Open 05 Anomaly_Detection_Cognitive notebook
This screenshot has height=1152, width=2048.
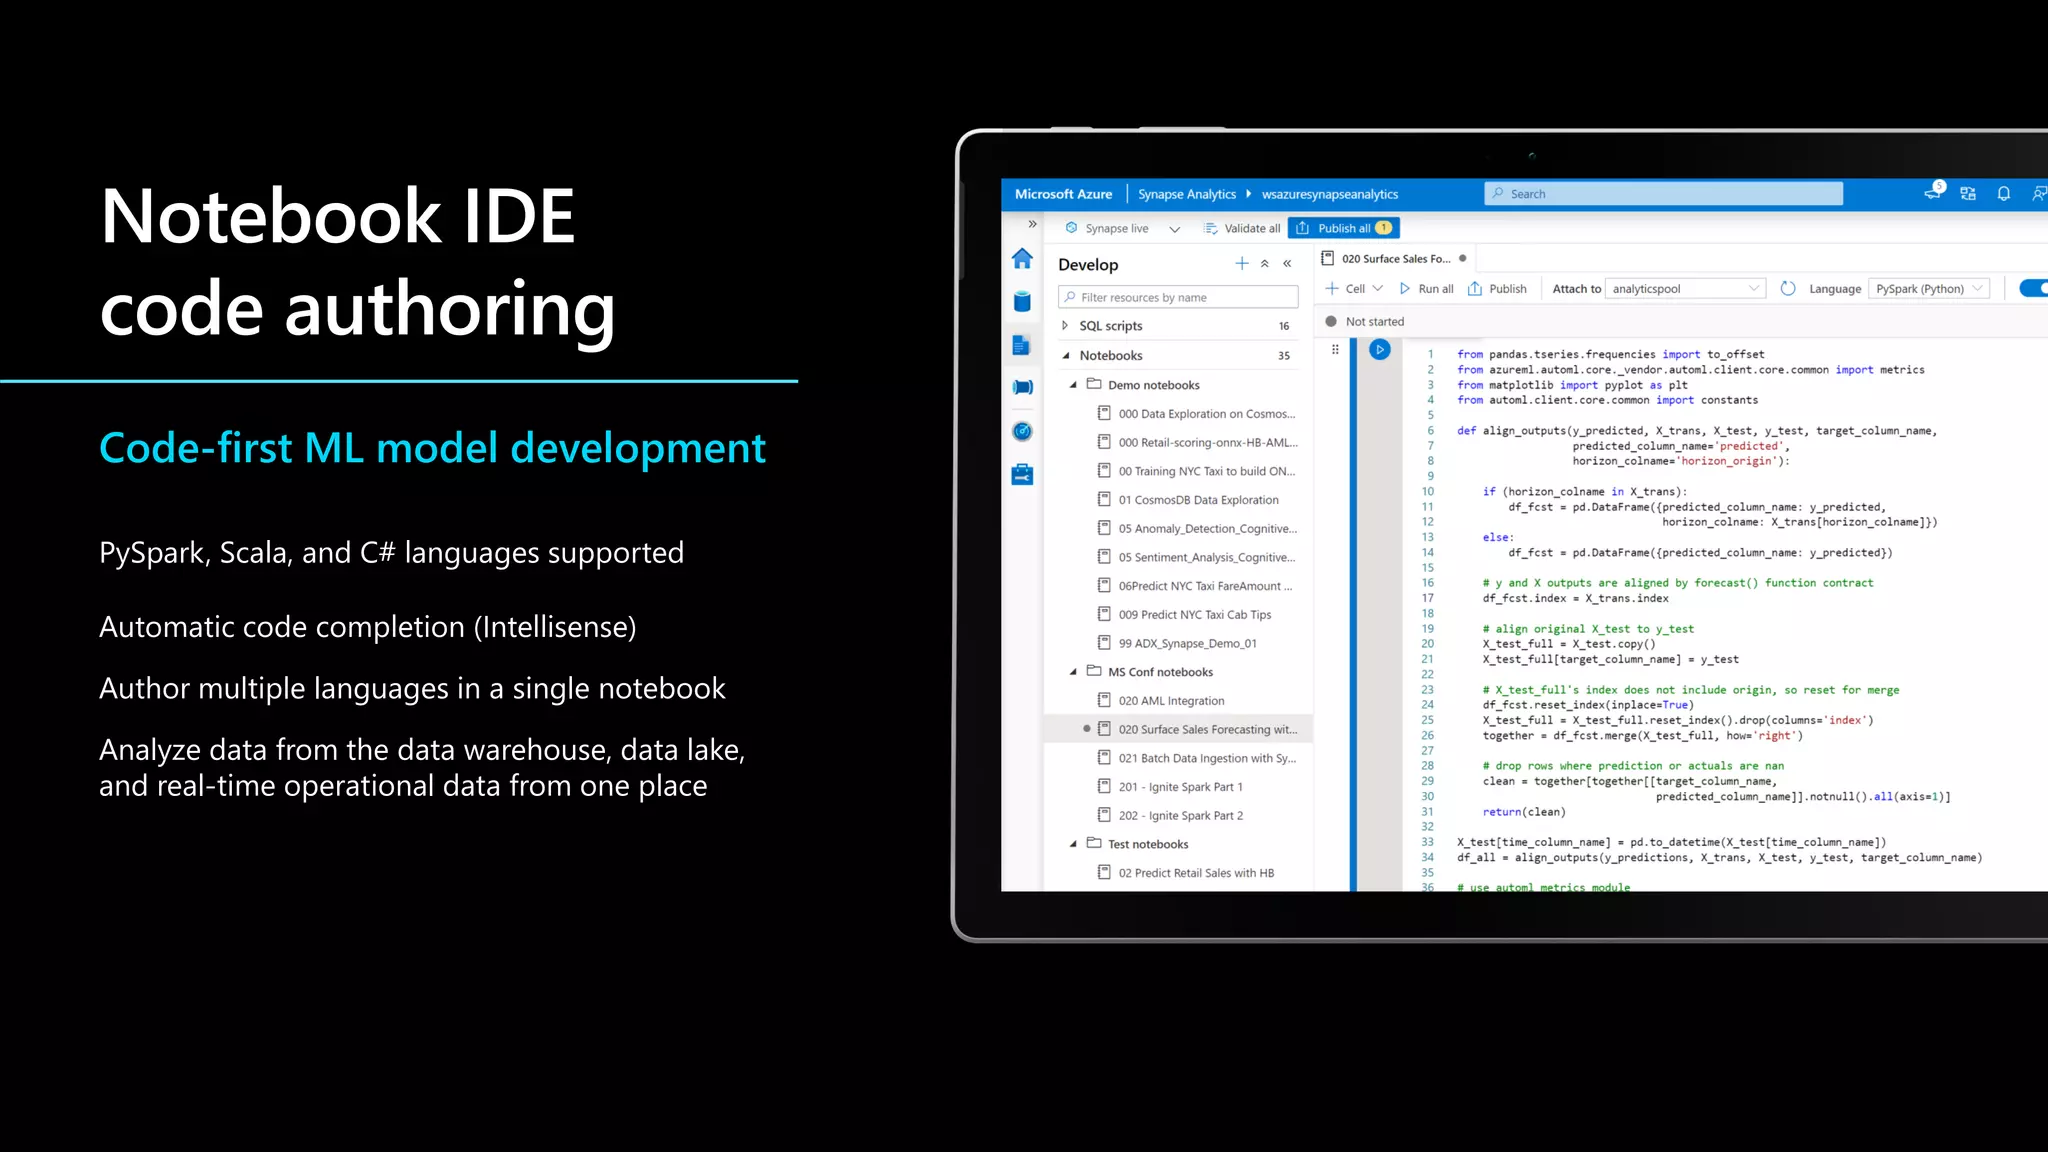point(1197,528)
